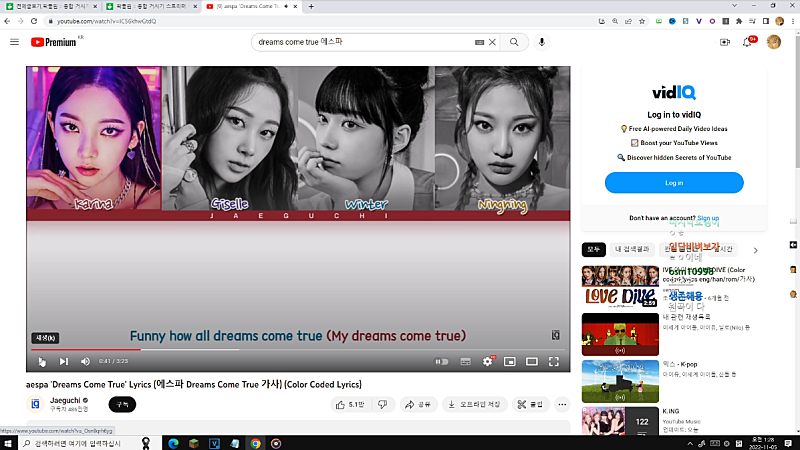Open the Windows notification center icon
The image size is (800, 450).
click(x=788, y=443)
